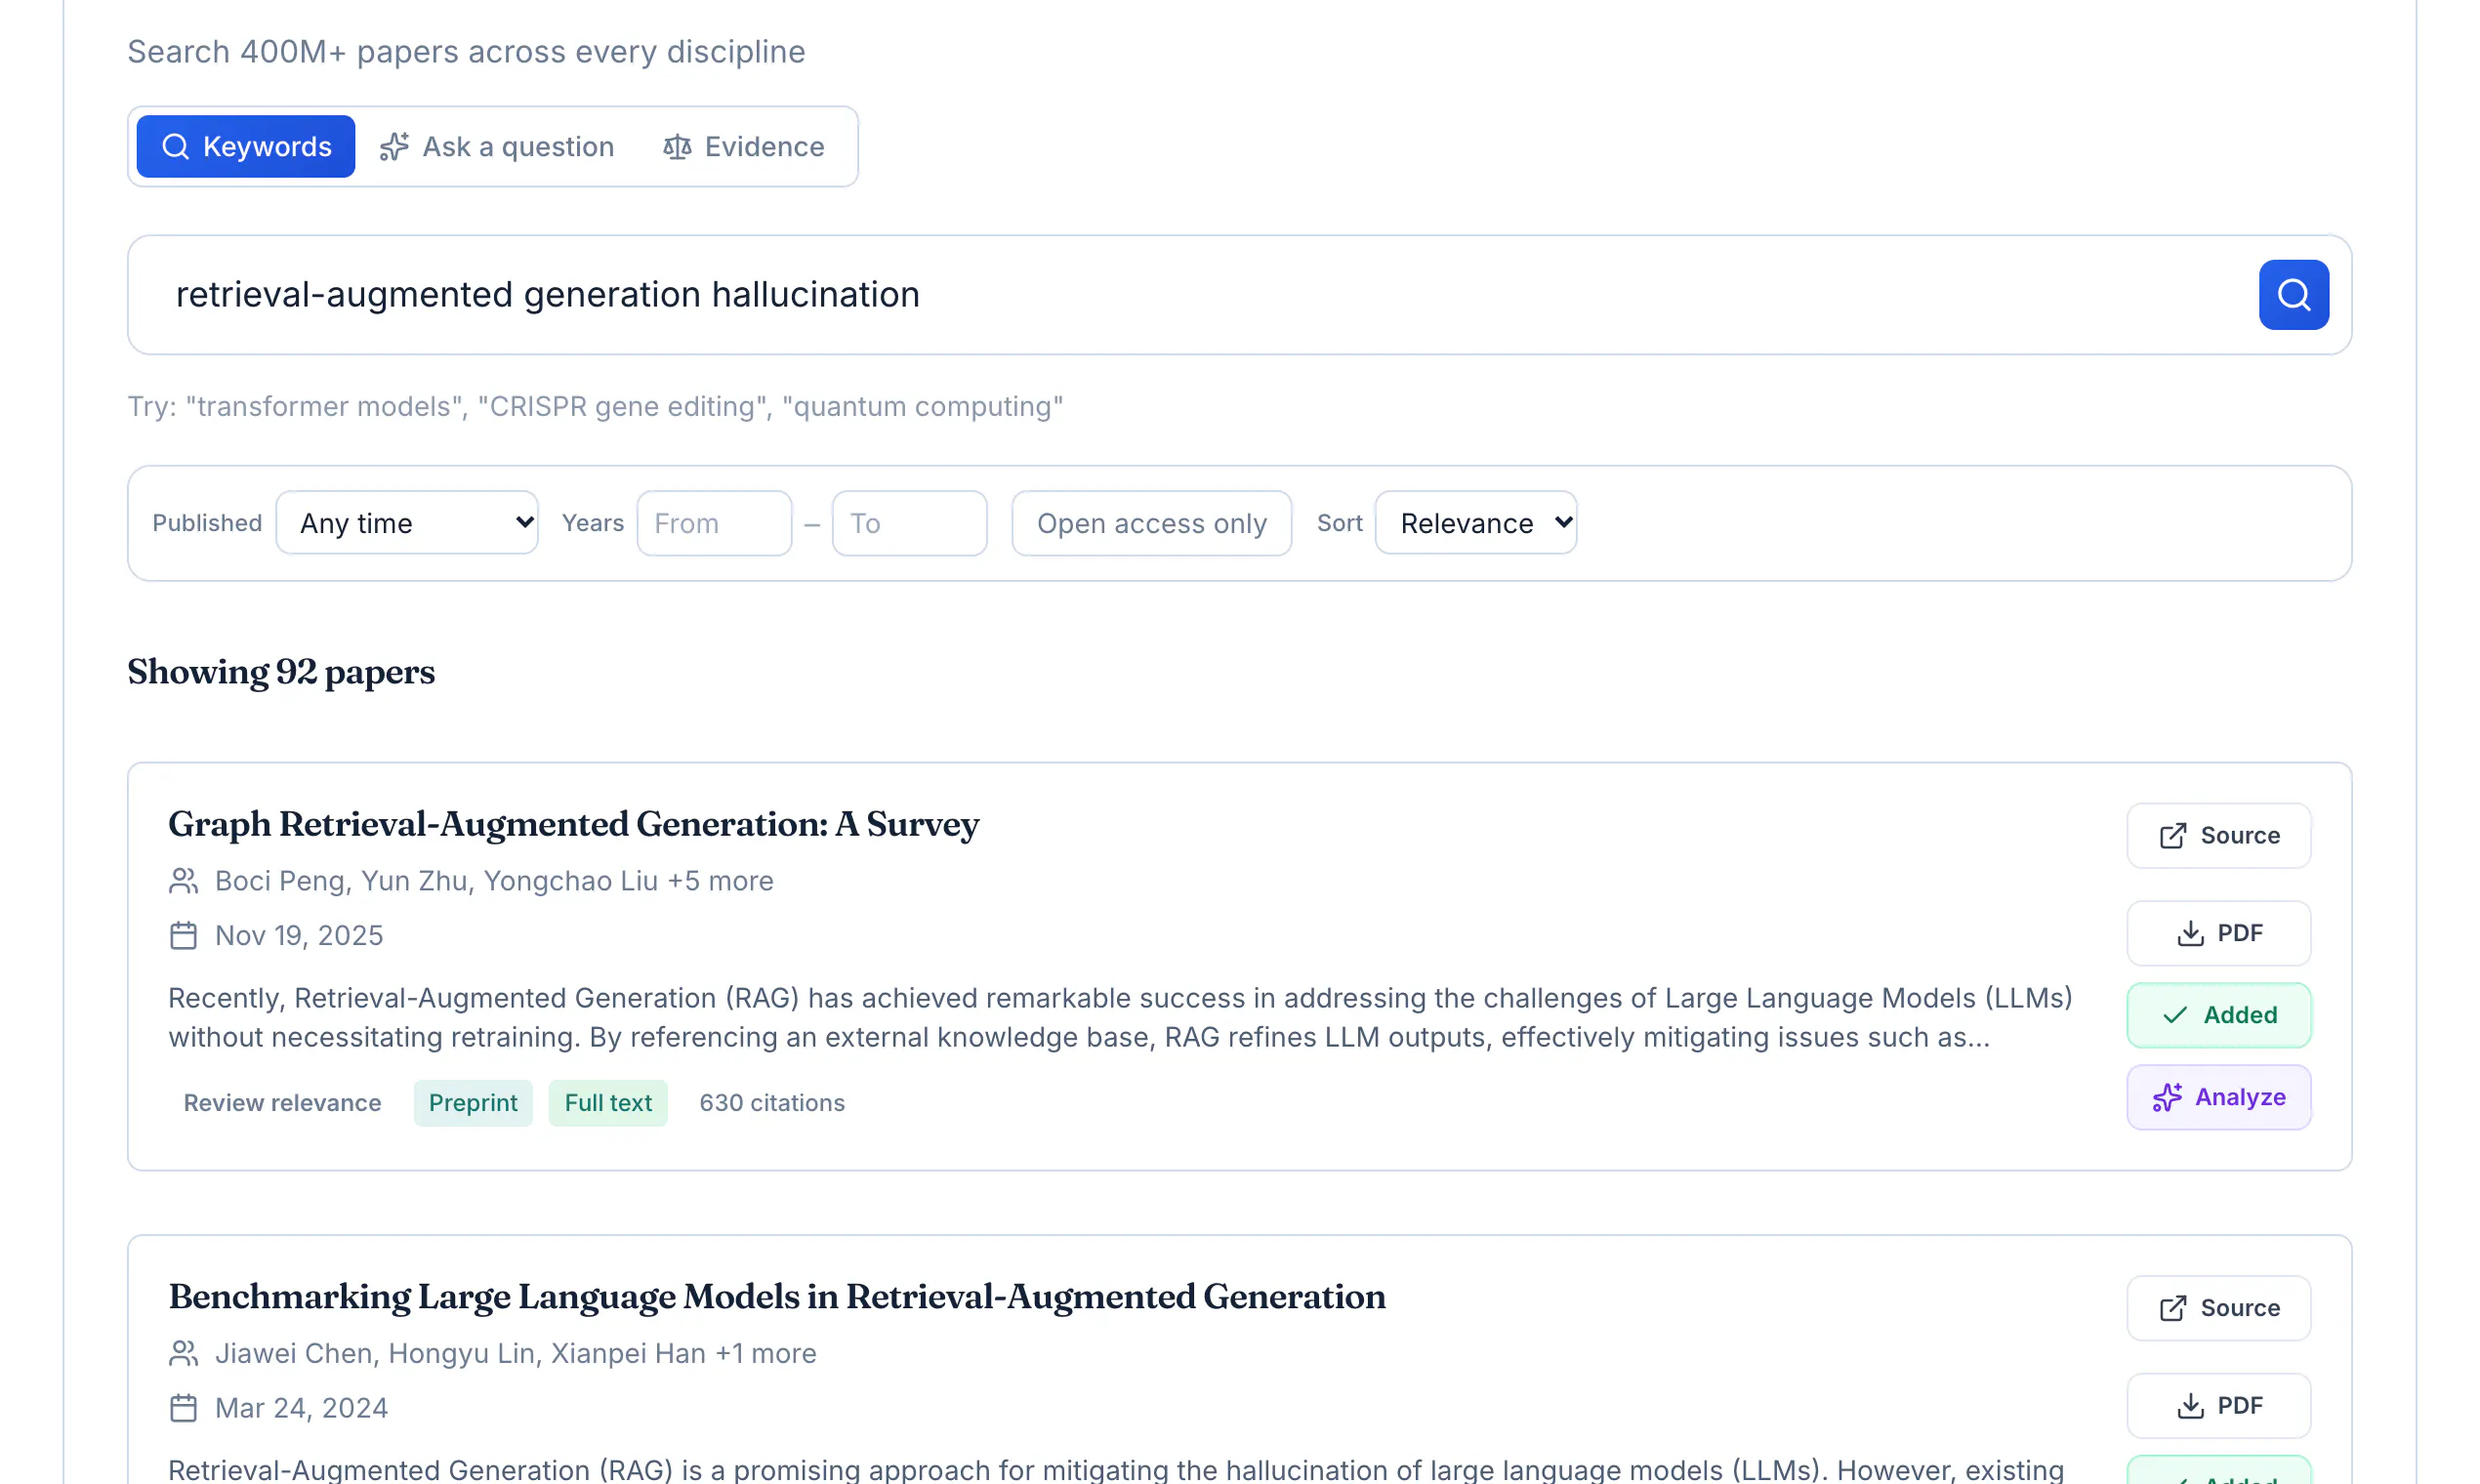This screenshot has height=1484, width=2480.
Task: Click the authors icon beside Jiawei Chen
Action: tap(183, 1354)
